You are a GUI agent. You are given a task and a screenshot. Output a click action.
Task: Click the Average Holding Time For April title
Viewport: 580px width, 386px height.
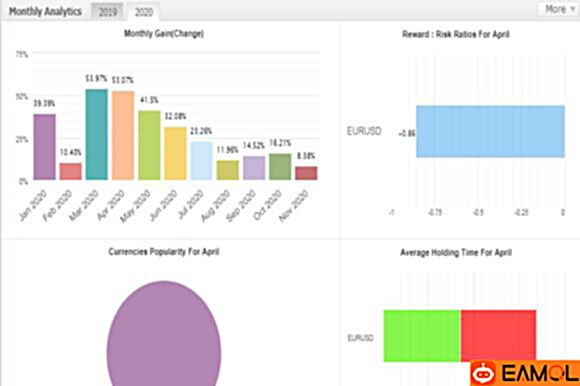[x=456, y=253]
